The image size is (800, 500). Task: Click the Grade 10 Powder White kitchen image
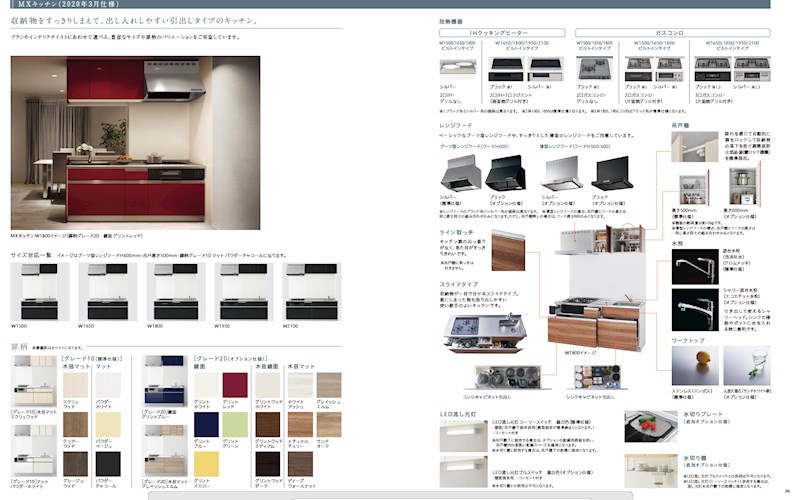(x=34, y=451)
